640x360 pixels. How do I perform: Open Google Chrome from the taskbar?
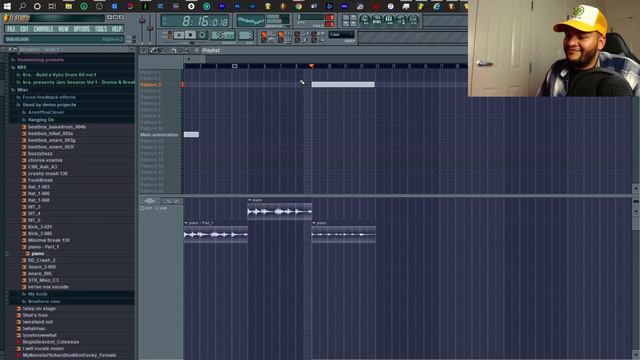(x=298, y=6)
